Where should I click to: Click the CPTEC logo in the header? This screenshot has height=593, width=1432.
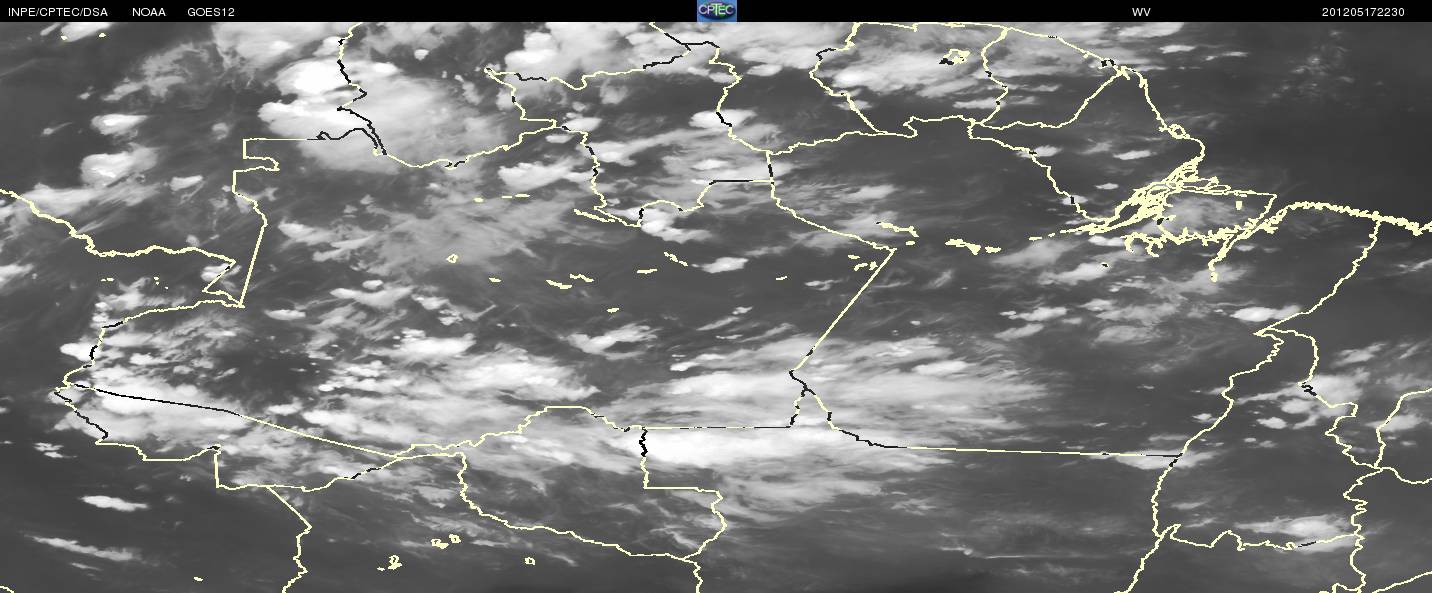[x=716, y=11]
